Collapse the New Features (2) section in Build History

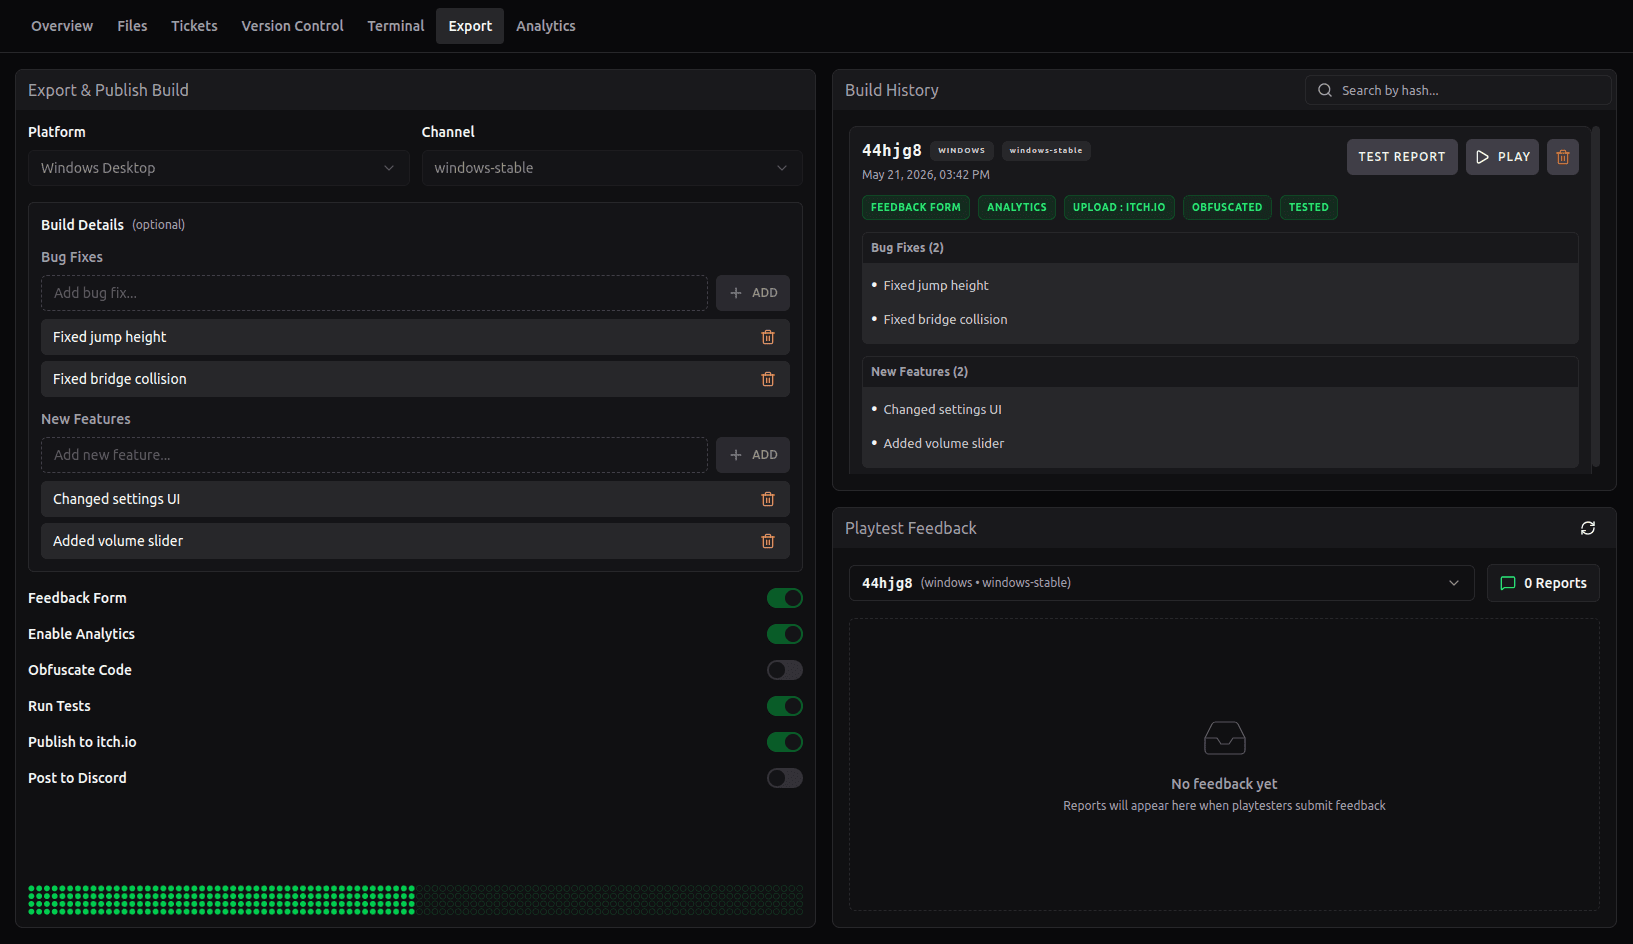coord(1220,372)
